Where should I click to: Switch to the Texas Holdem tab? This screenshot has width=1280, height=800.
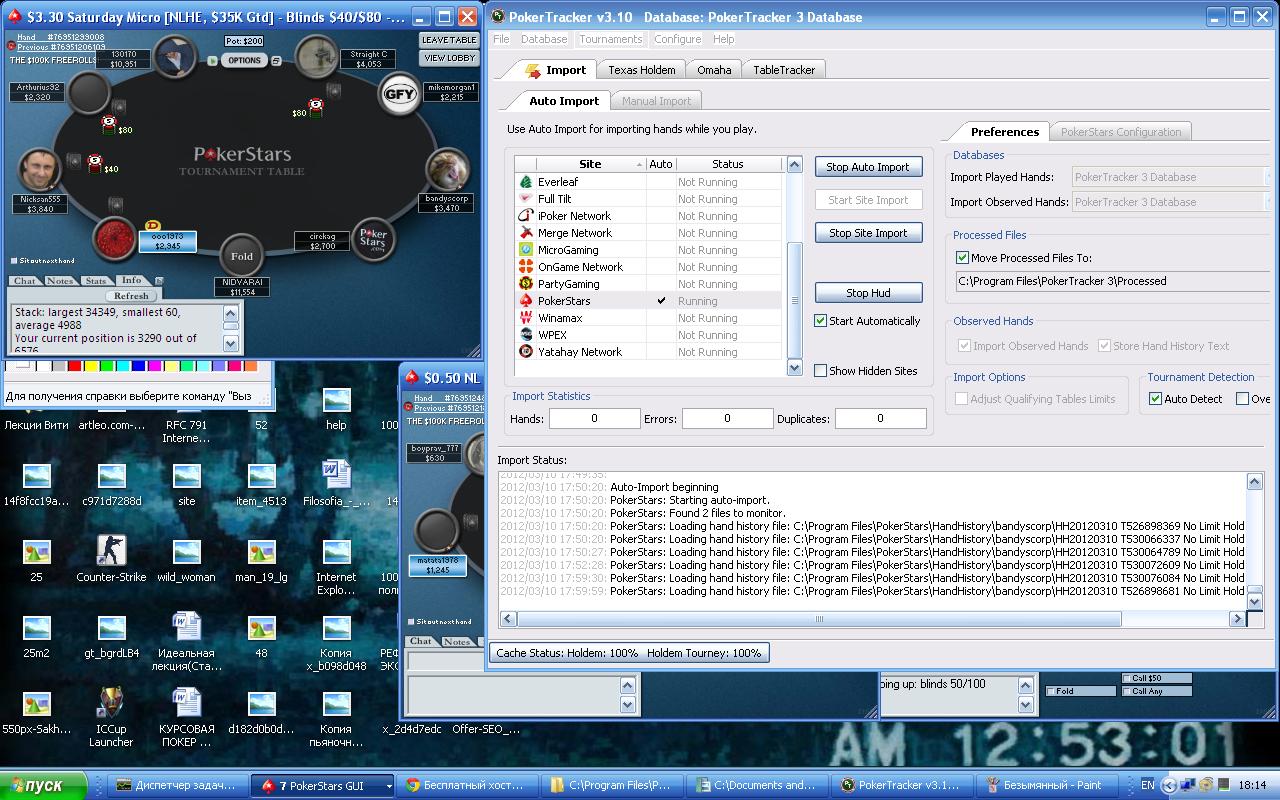point(642,70)
